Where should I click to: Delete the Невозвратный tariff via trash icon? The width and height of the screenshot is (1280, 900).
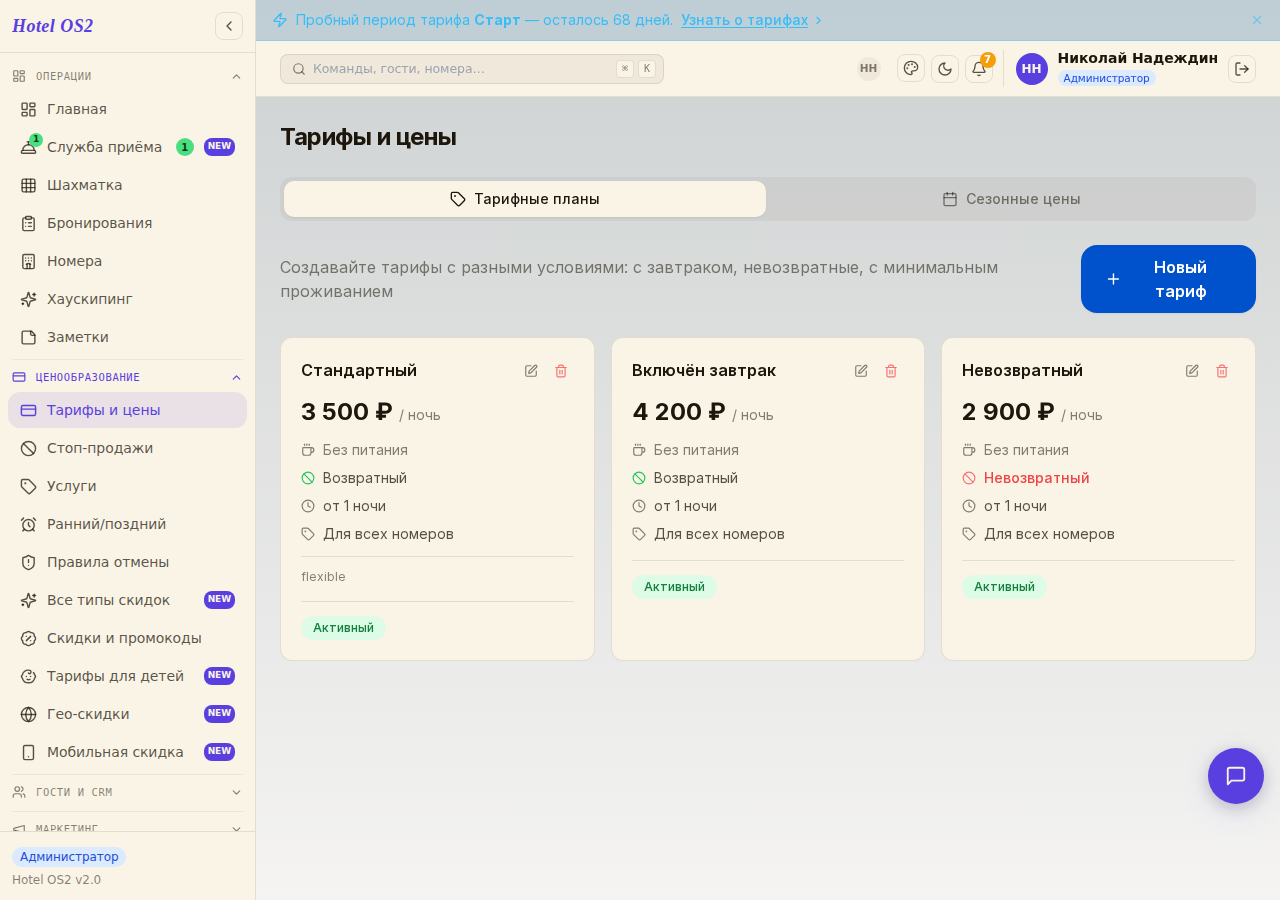click(1222, 371)
